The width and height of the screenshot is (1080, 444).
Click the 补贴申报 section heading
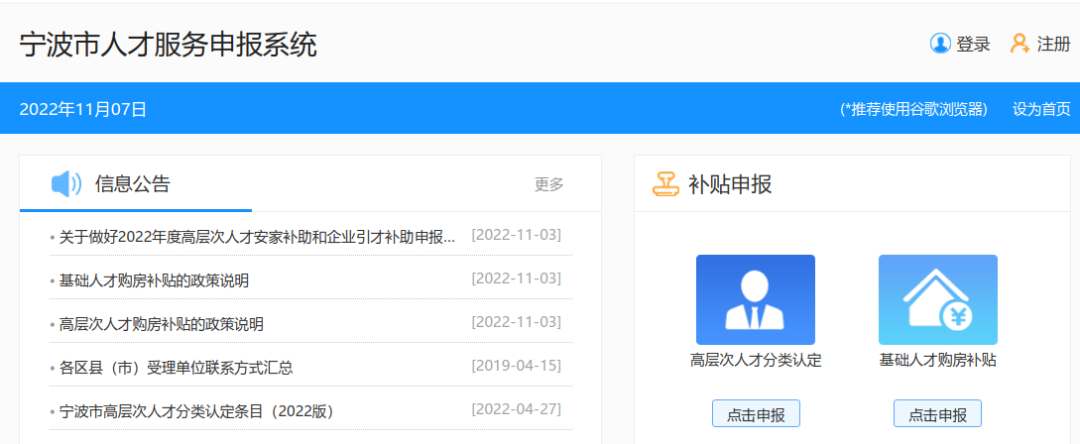[730, 184]
